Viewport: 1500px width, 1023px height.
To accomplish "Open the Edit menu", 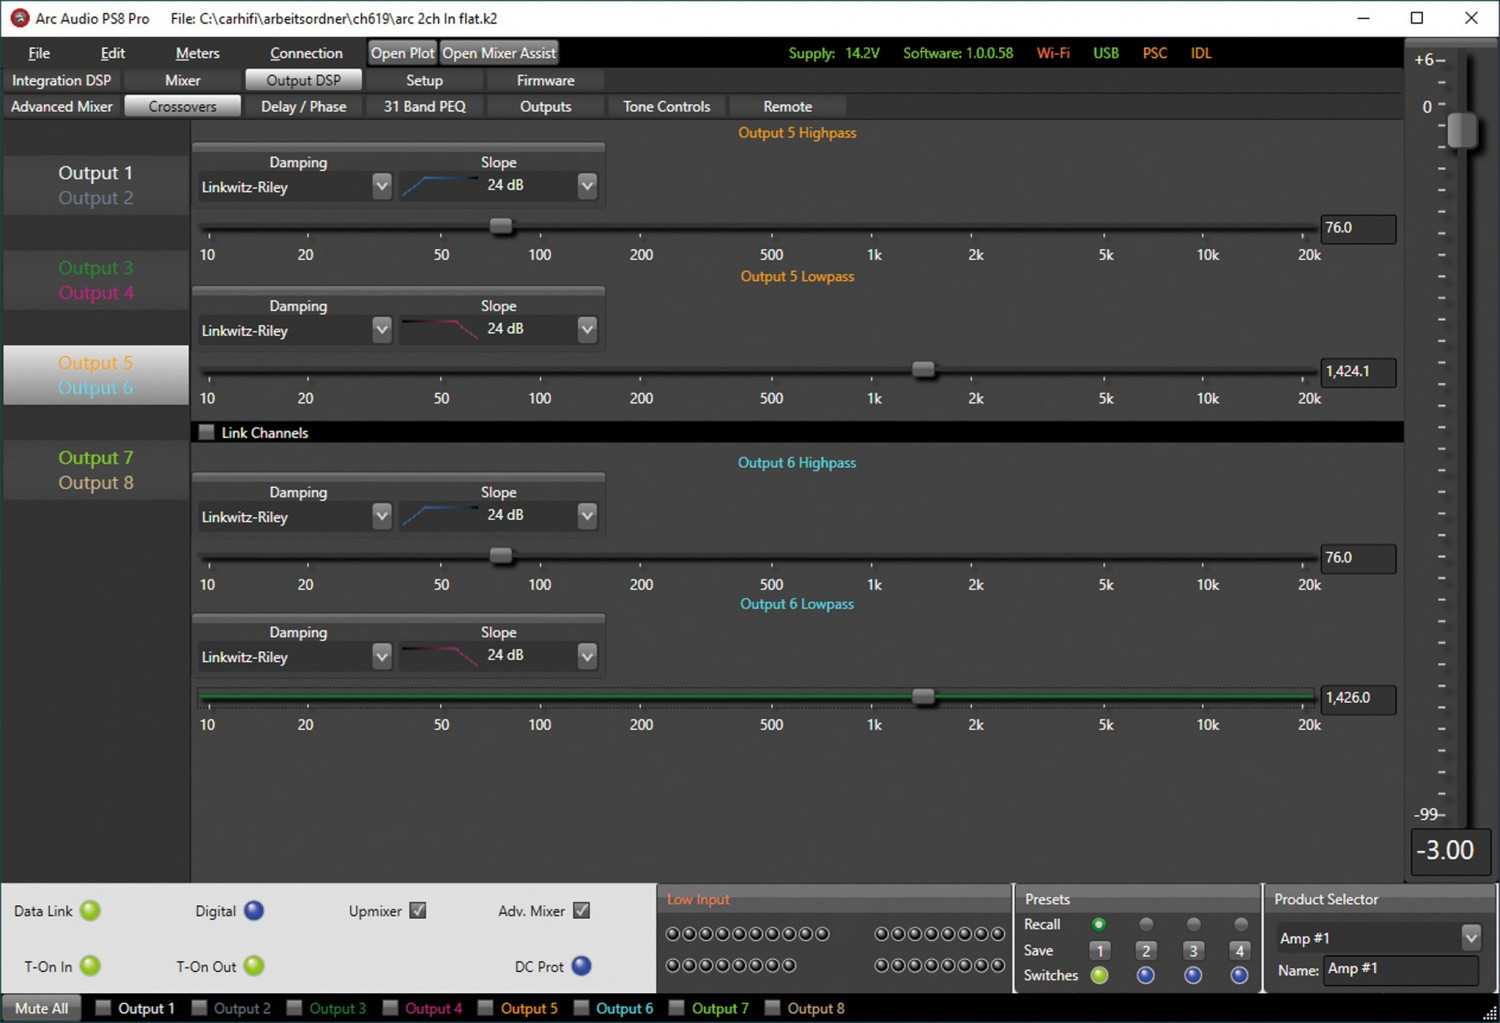I will click(x=113, y=53).
